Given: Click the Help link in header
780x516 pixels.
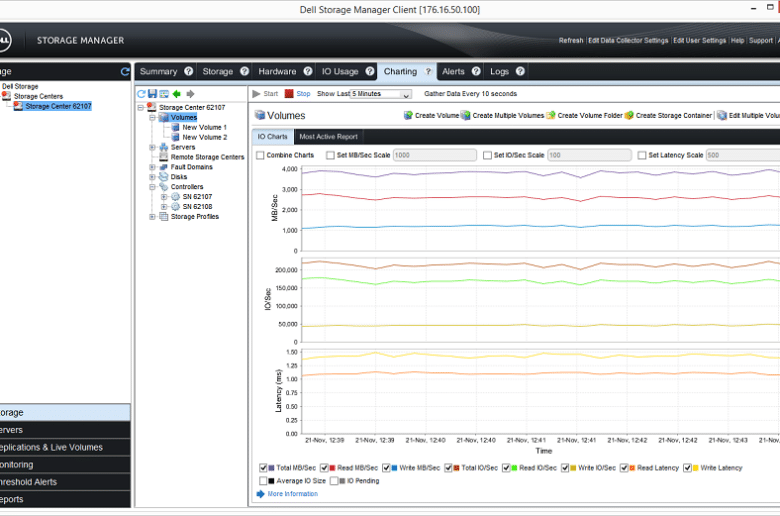Looking at the screenshot, I should click(738, 41).
